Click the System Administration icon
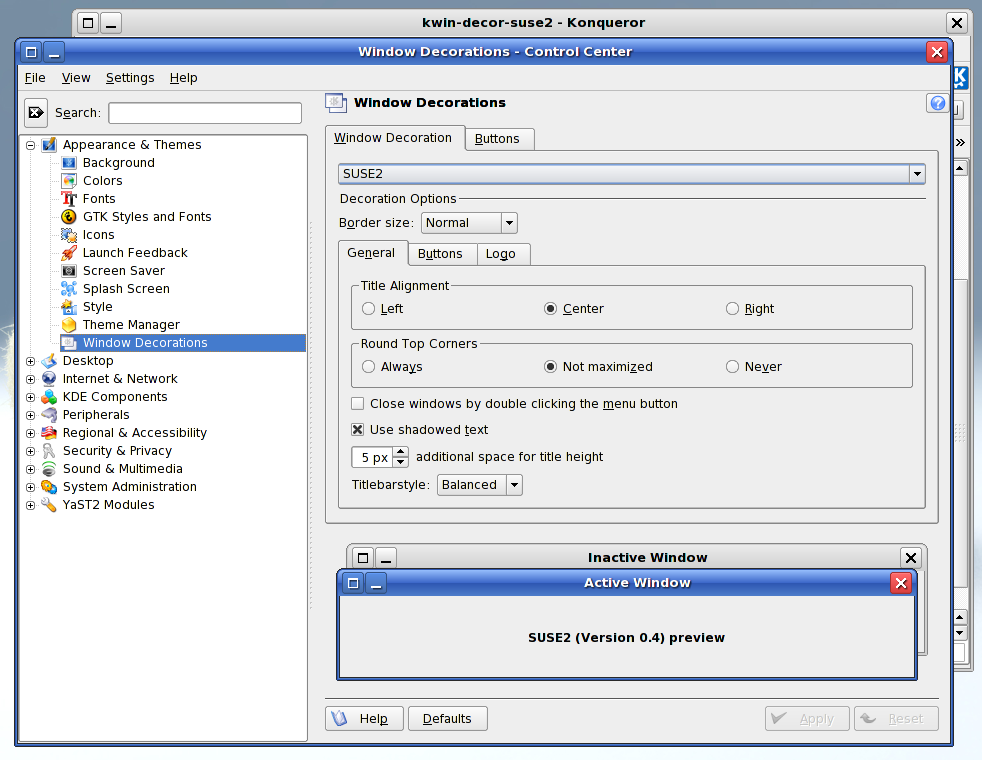This screenshot has width=982, height=760. click(49, 487)
